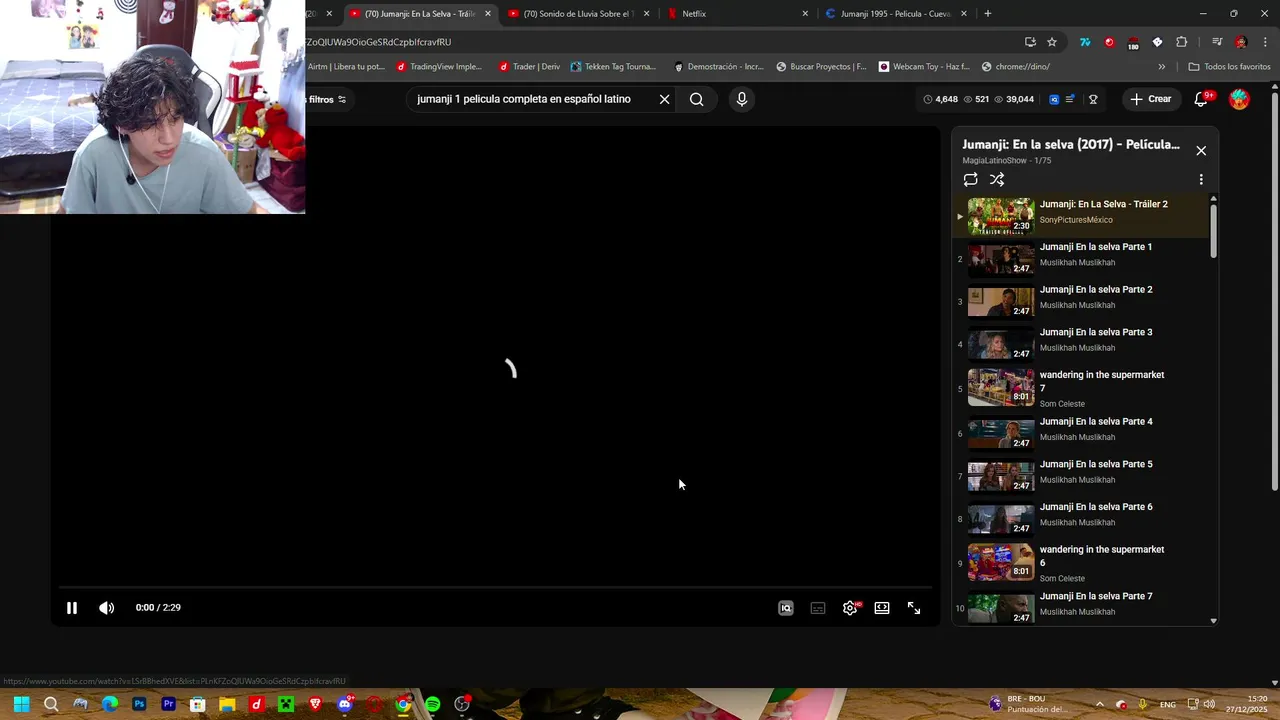Viewport: 1280px width, 720px height.
Task: Open Photoshop from the taskbar
Action: (x=139, y=704)
